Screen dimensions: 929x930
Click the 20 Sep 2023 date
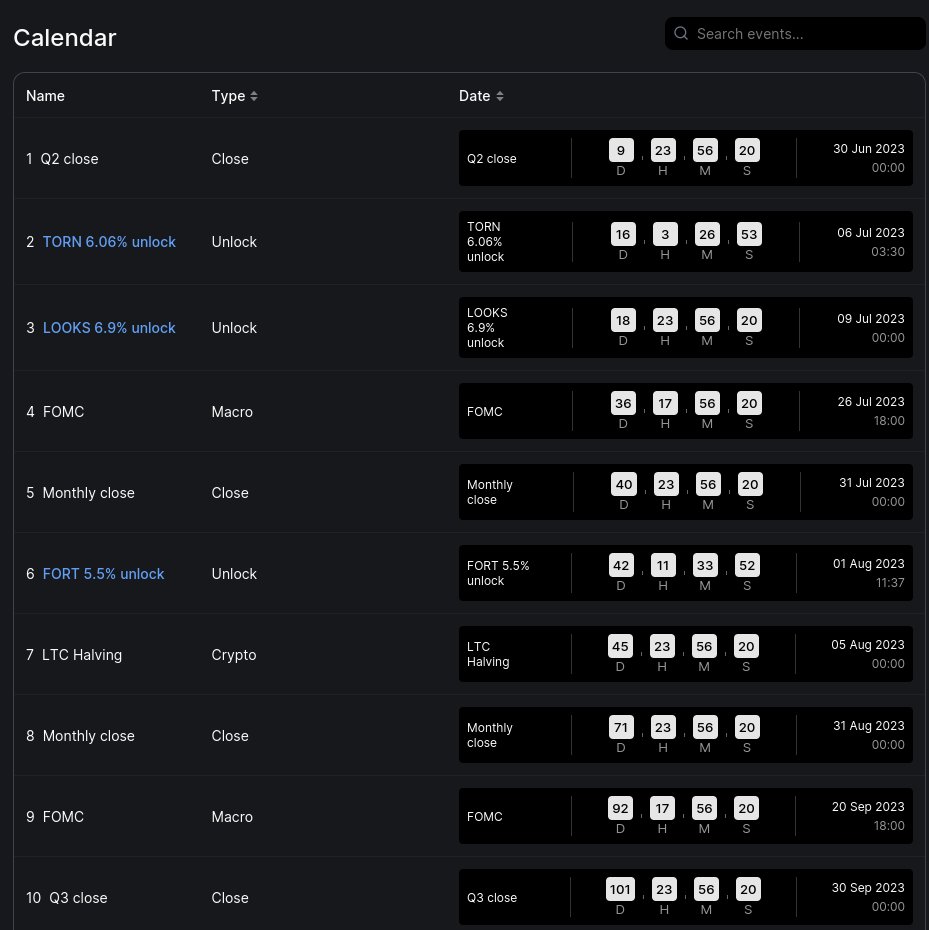pos(868,807)
